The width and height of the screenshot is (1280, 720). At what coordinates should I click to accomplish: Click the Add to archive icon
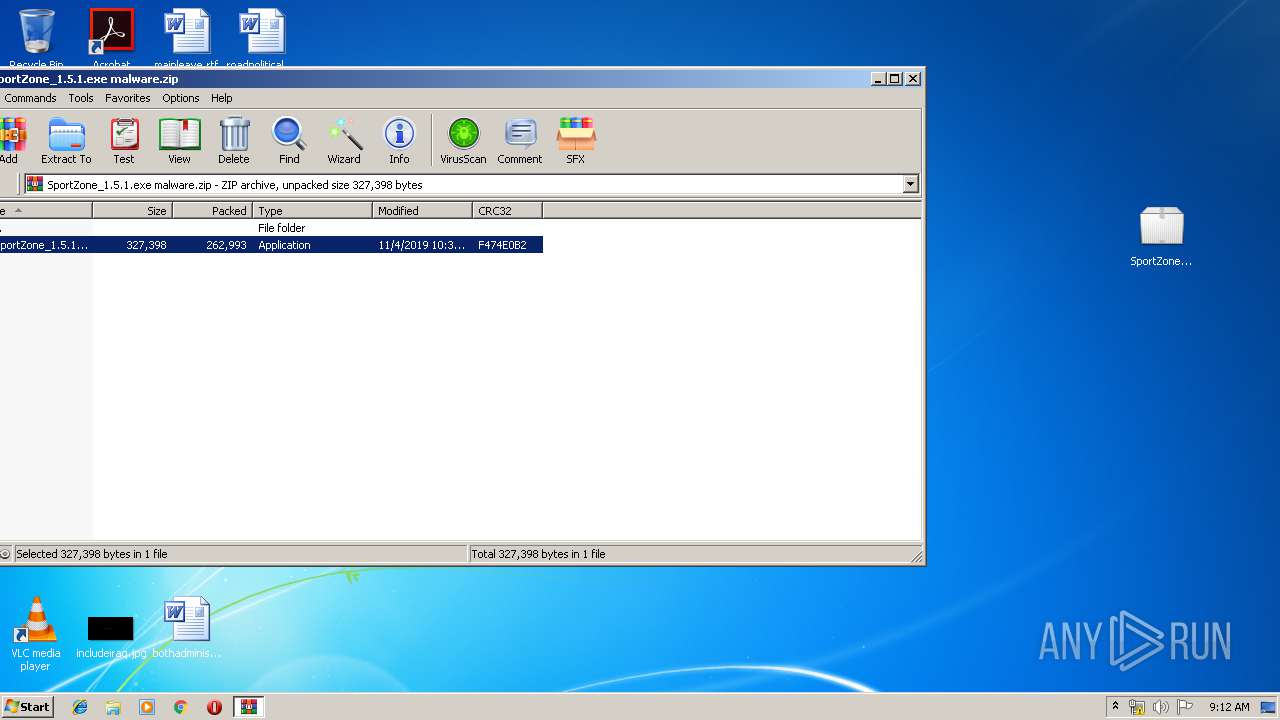10,141
